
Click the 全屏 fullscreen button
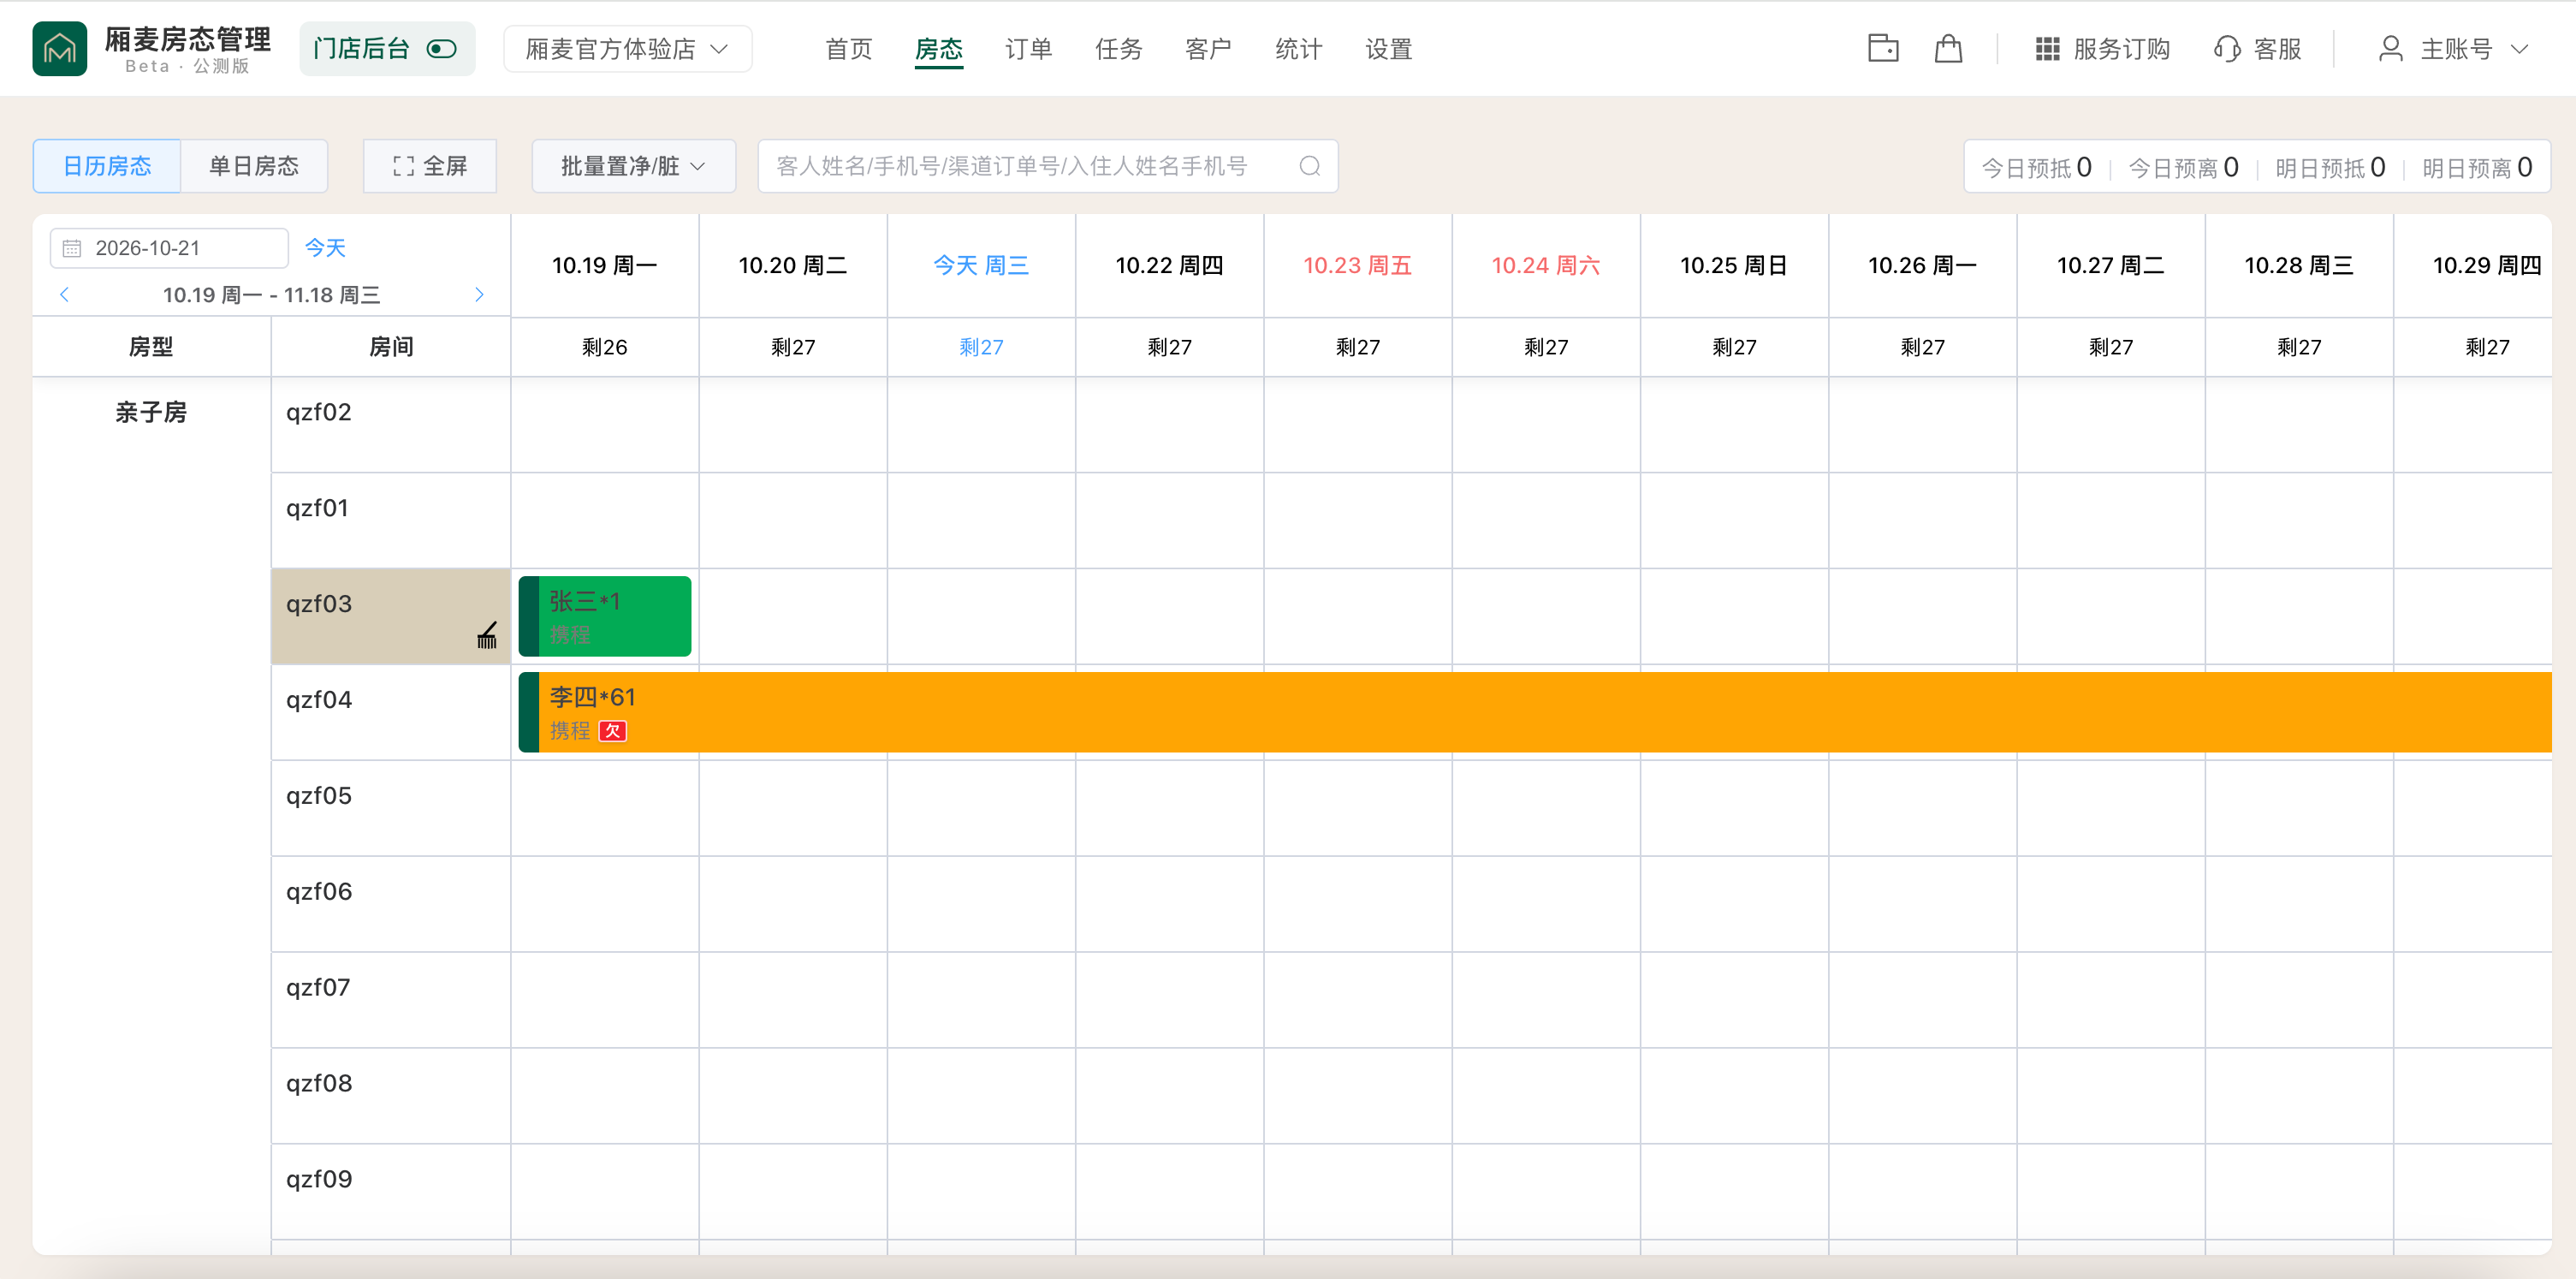pos(430,166)
